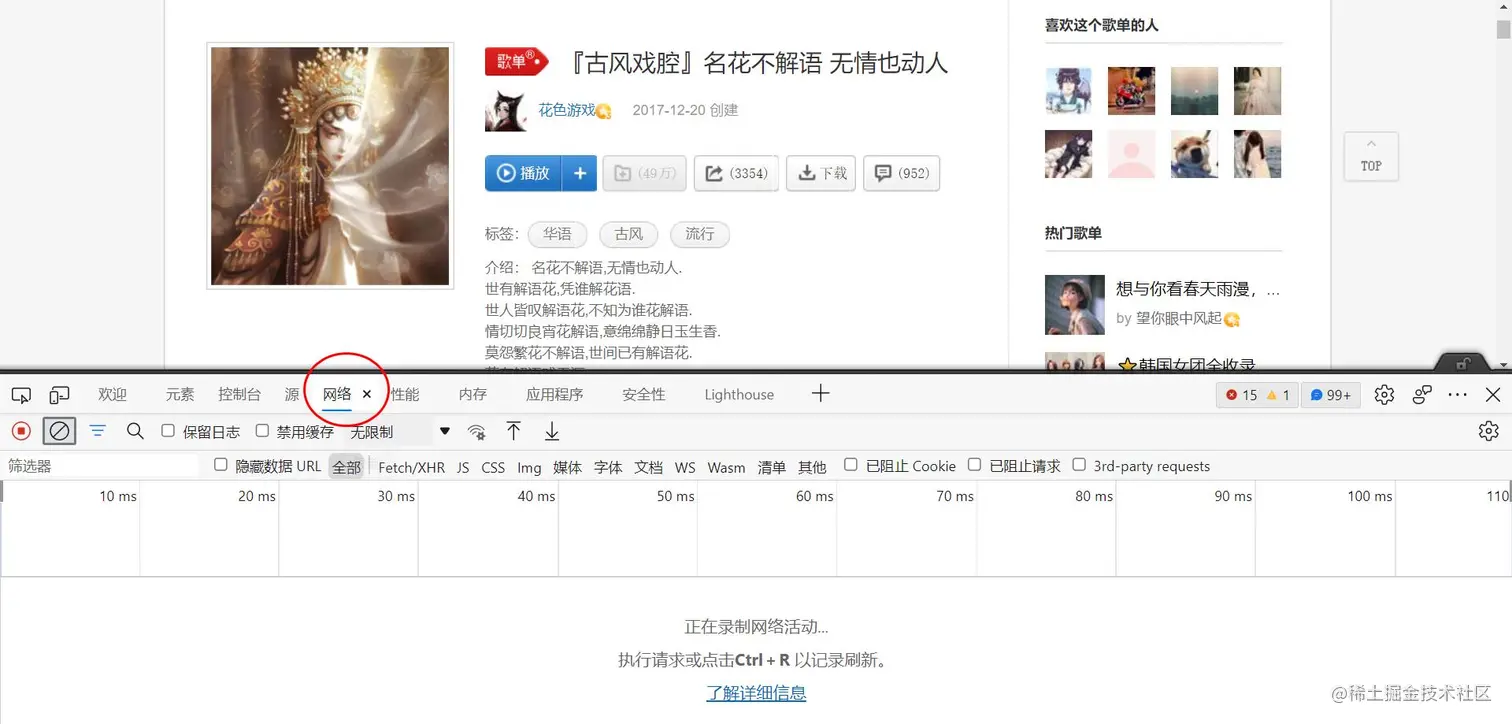
Task: Enable the 保留日志 checkbox
Action: click(167, 430)
